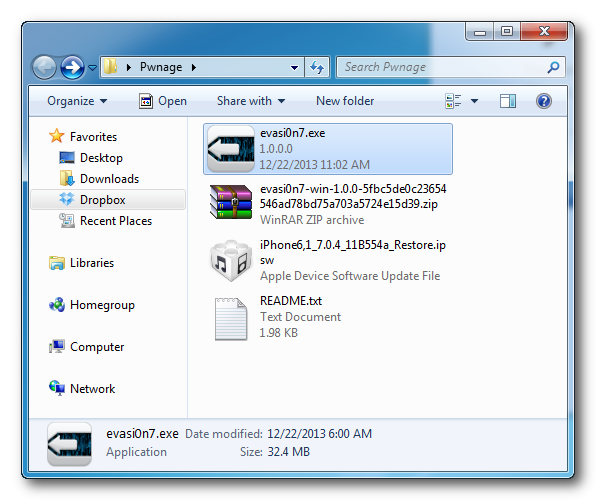Click the 1.0.0.0 version text
Image resolution: width=596 pixels, height=500 pixels.
click(276, 149)
